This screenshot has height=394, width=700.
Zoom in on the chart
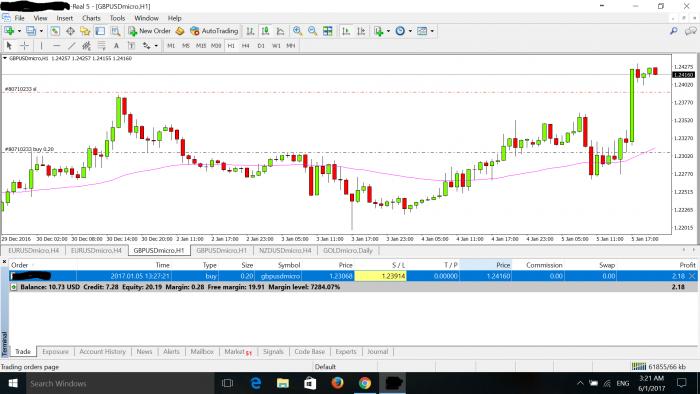(x=297, y=31)
